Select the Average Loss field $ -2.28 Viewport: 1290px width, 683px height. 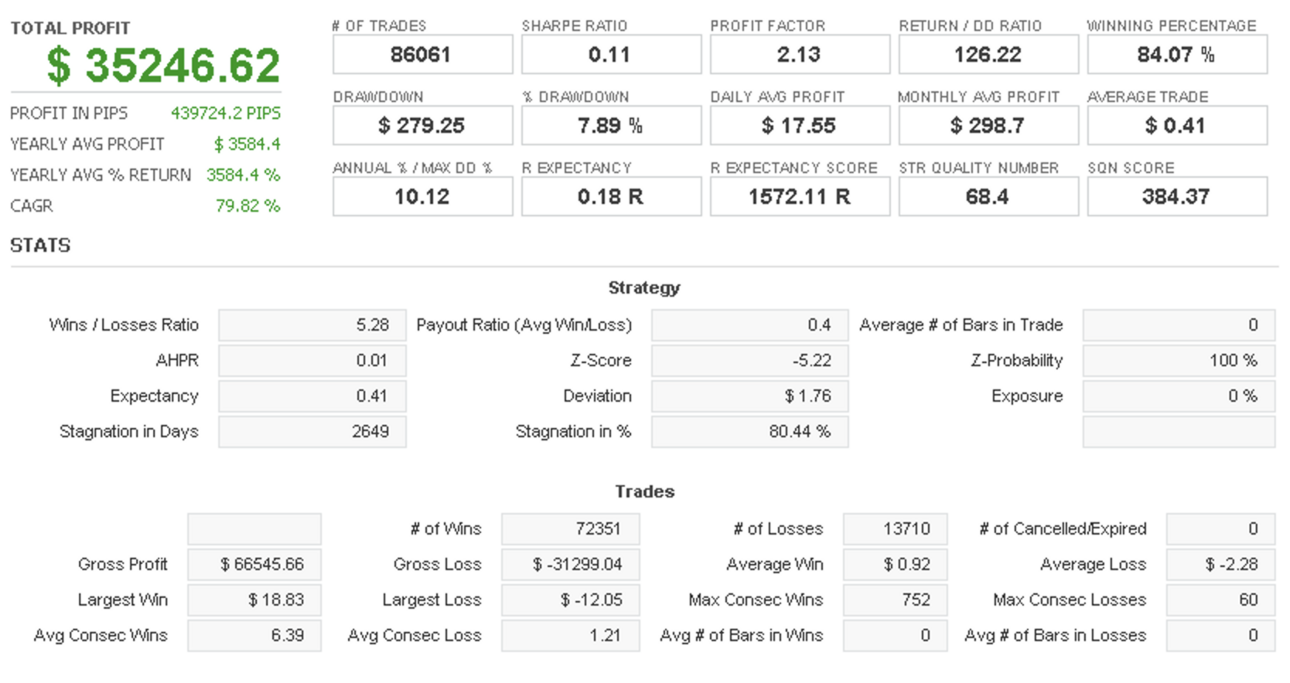tap(1221, 564)
